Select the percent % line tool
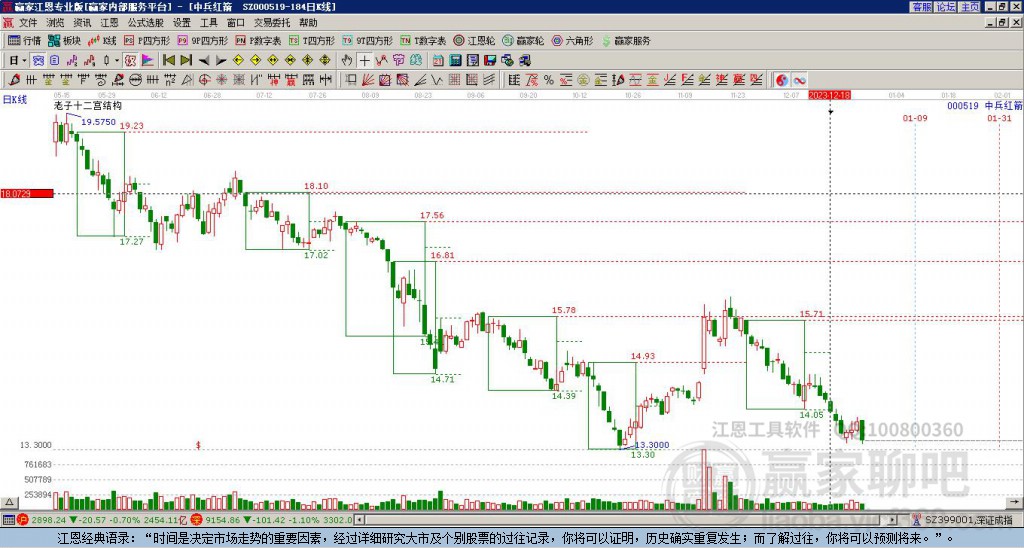The image size is (1024, 548). click(x=549, y=80)
